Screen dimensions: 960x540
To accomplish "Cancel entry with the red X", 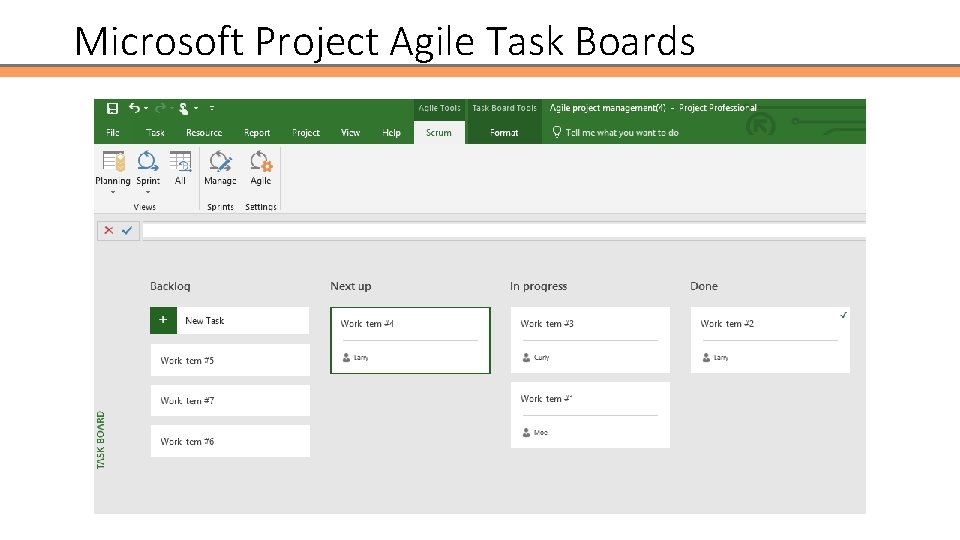I will click(x=109, y=230).
